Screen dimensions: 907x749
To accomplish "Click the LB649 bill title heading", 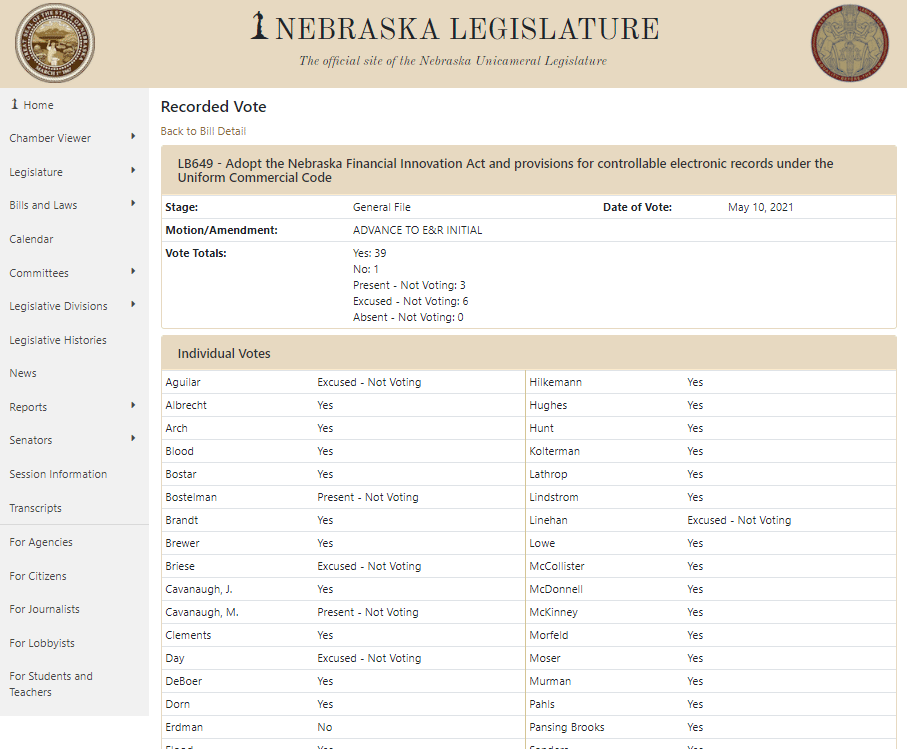I will (x=505, y=171).
